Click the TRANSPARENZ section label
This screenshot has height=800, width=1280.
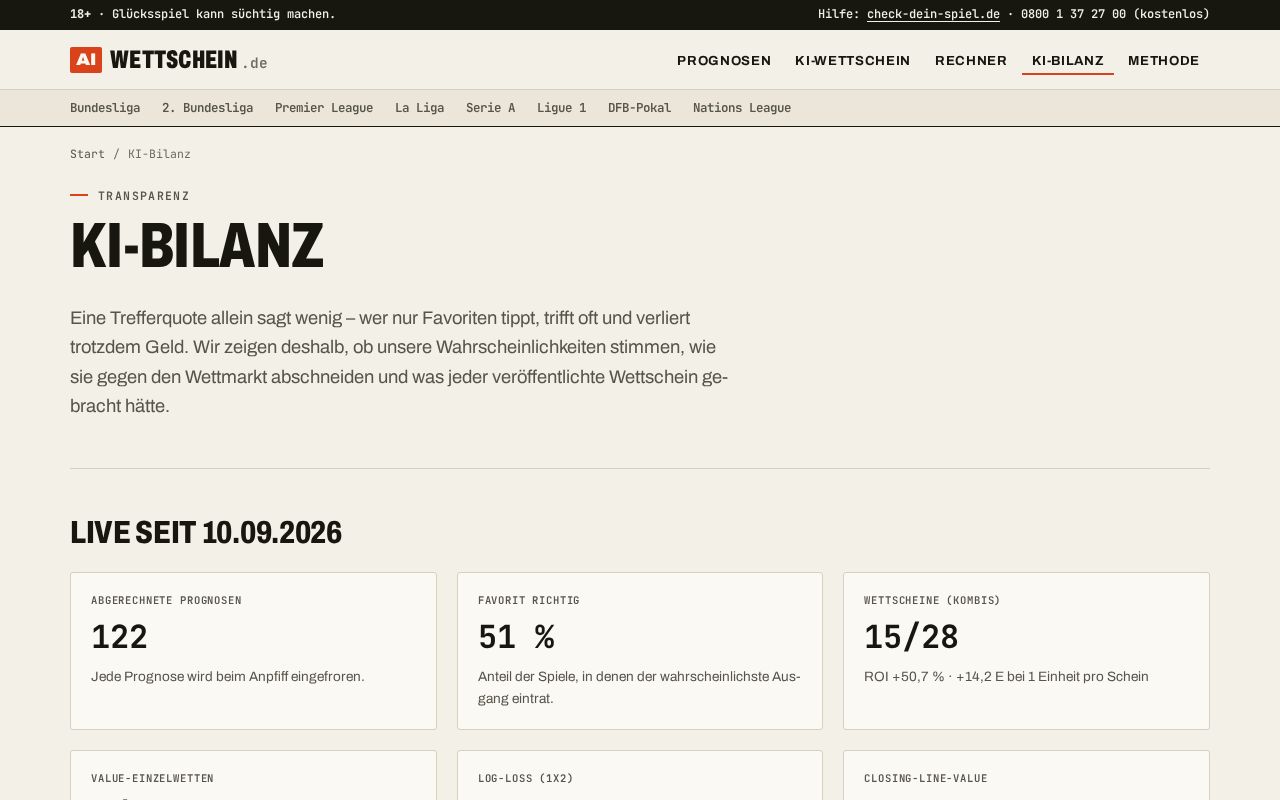click(144, 196)
